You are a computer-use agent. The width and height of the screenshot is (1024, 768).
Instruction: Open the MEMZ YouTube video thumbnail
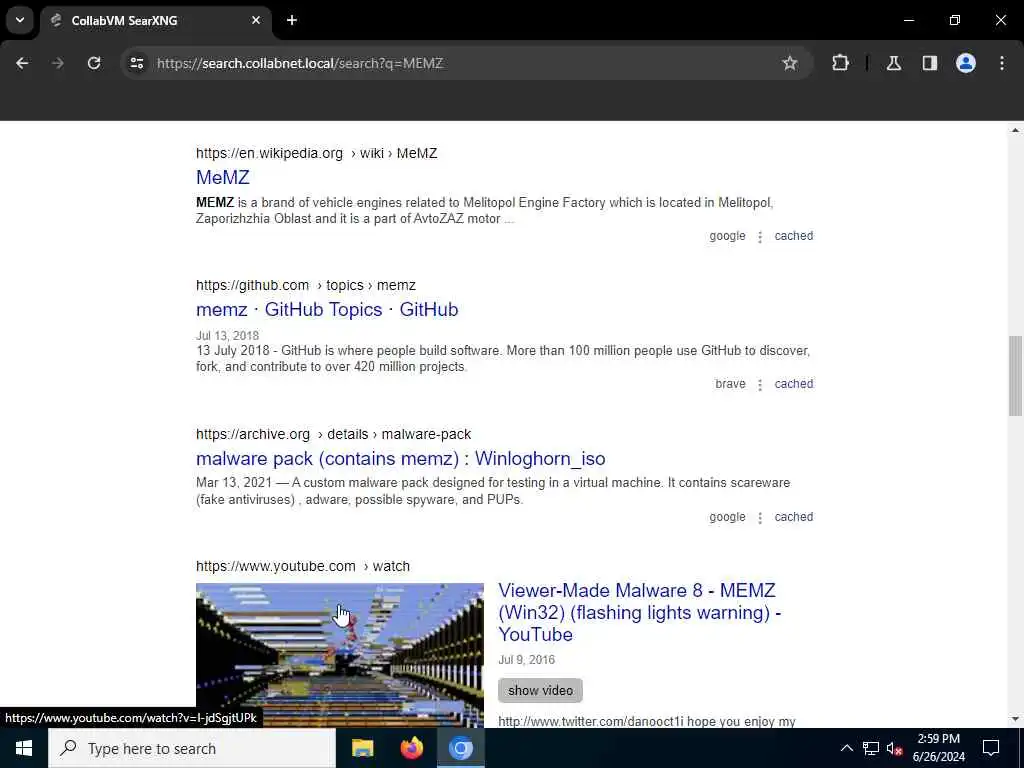pyautogui.click(x=340, y=655)
